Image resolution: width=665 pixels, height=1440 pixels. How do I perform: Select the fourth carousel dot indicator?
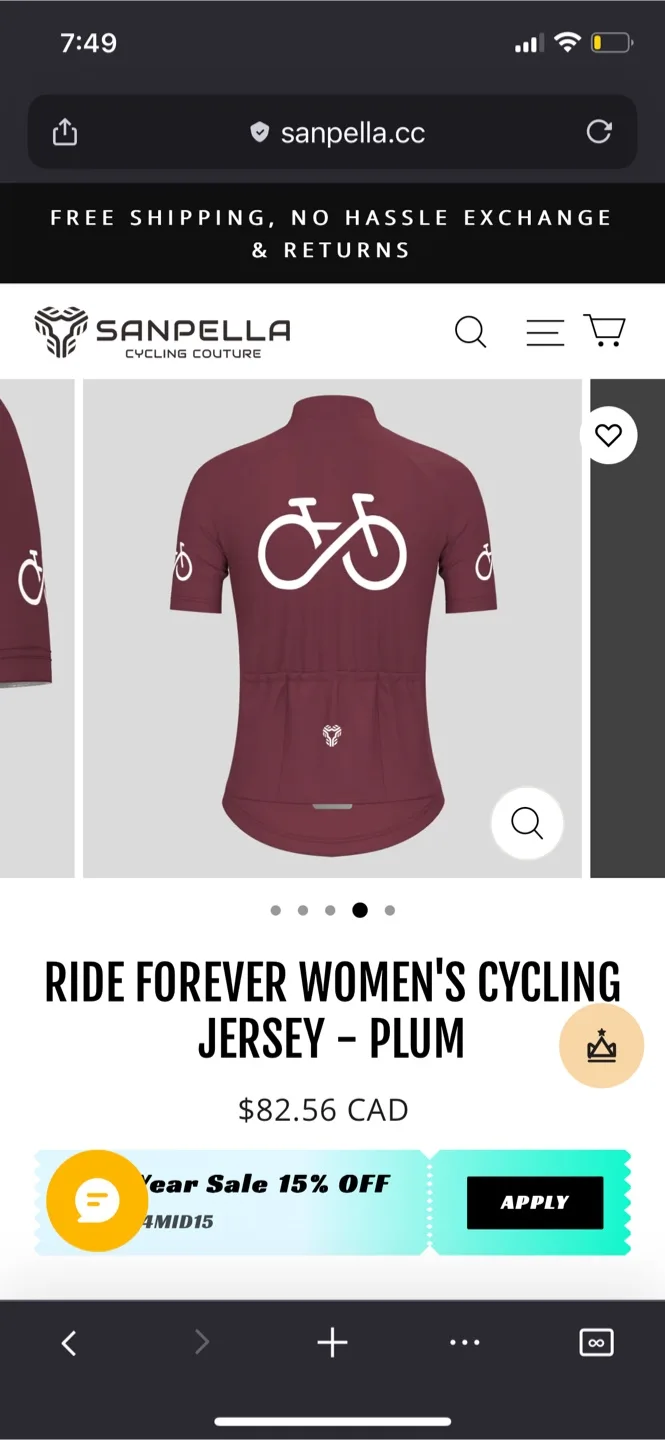click(x=358, y=910)
